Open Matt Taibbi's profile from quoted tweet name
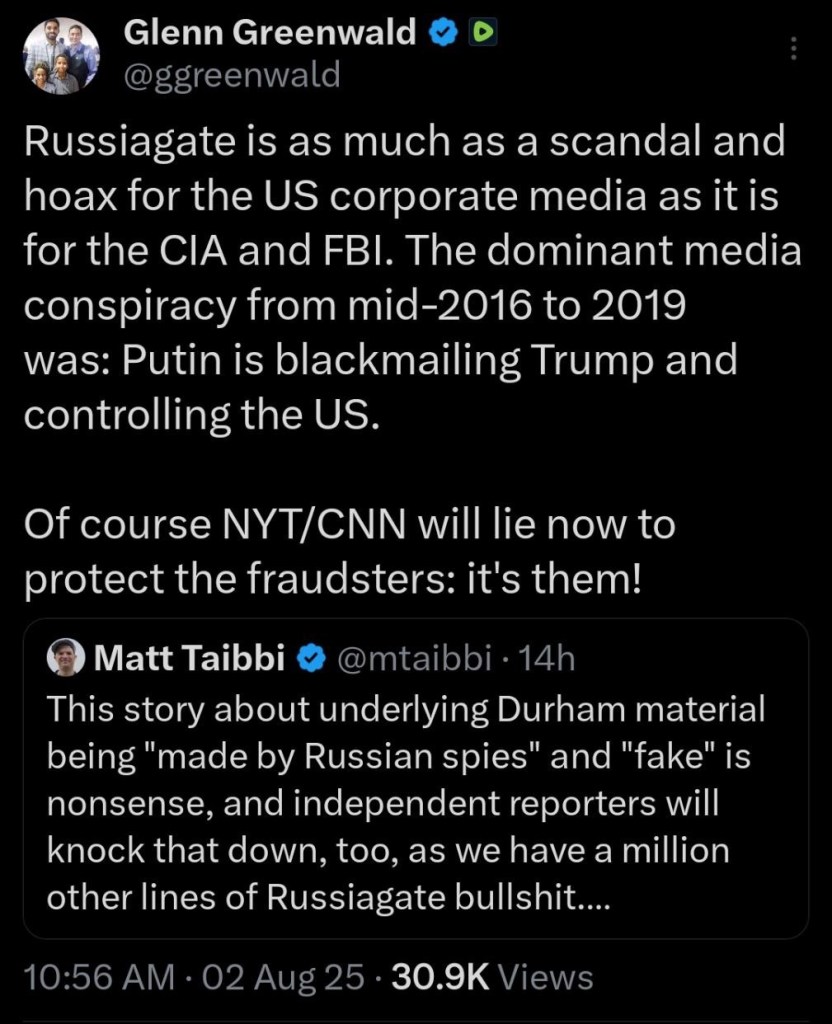Screen dimensions: 832x1024 point(191,658)
